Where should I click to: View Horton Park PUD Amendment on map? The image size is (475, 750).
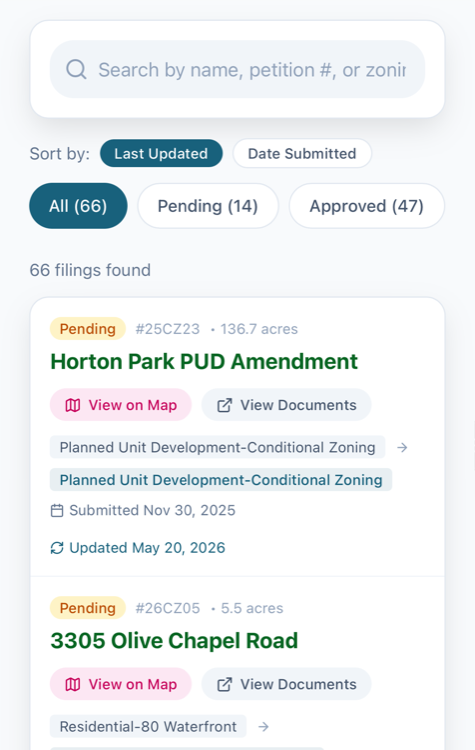[121, 405]
